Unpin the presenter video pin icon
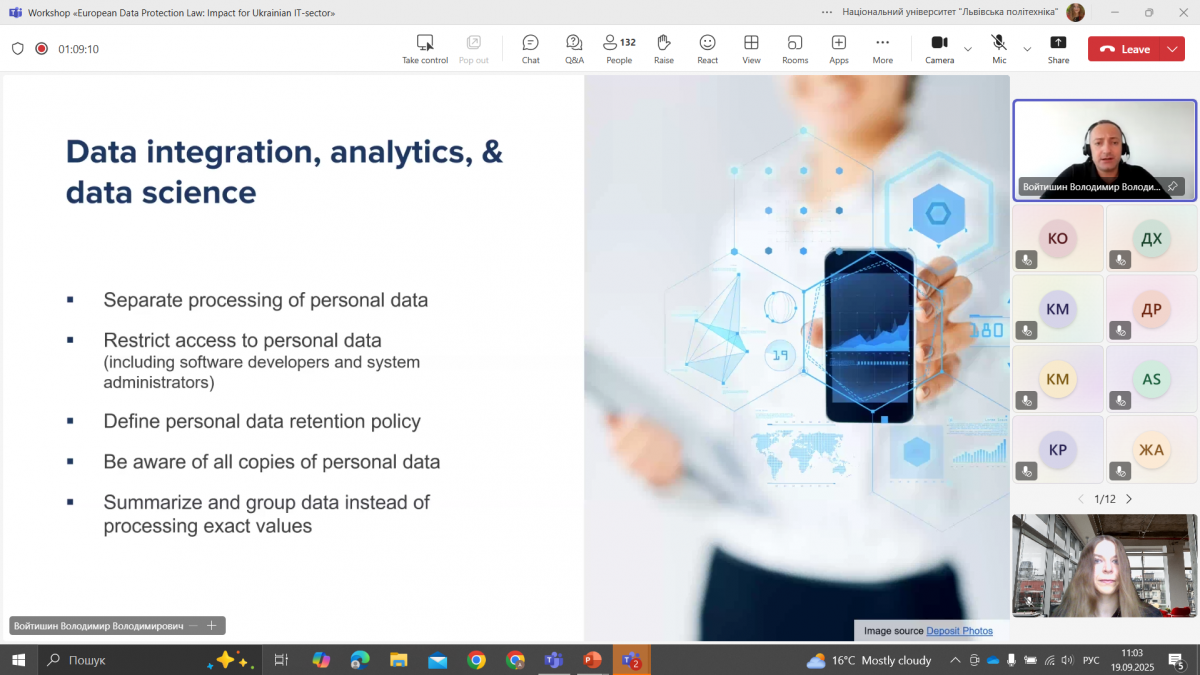 (1172, 187)
